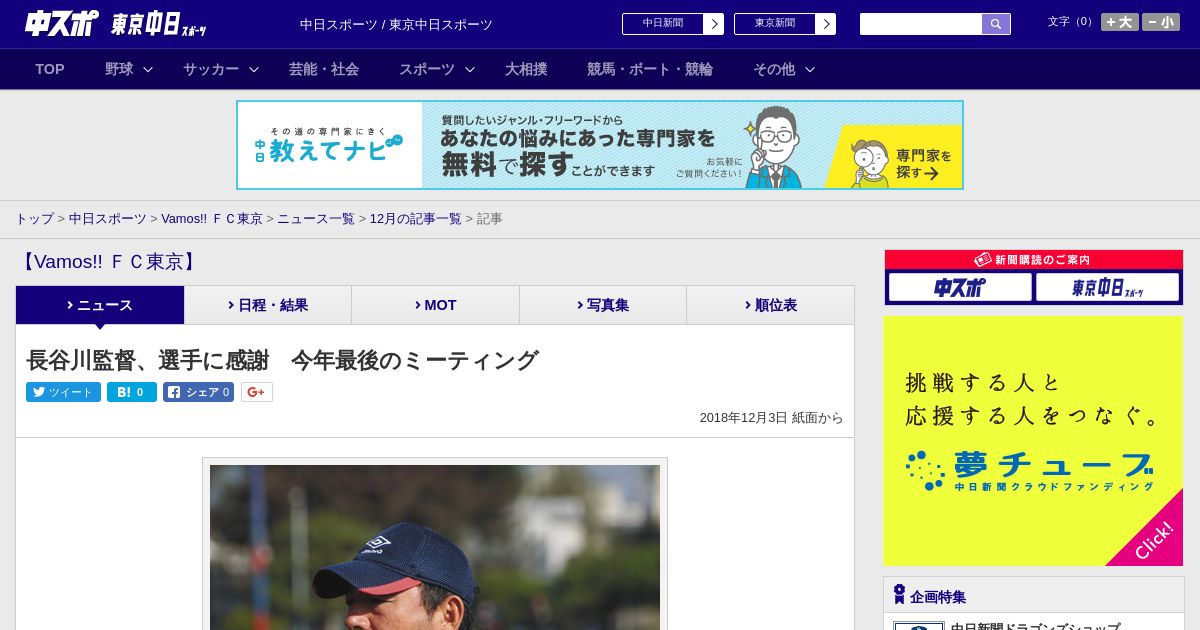Go to 12月の記事一覧 breadcrumb link
This screenshot has width=1200, height=630.
click(x=416, y=218)
